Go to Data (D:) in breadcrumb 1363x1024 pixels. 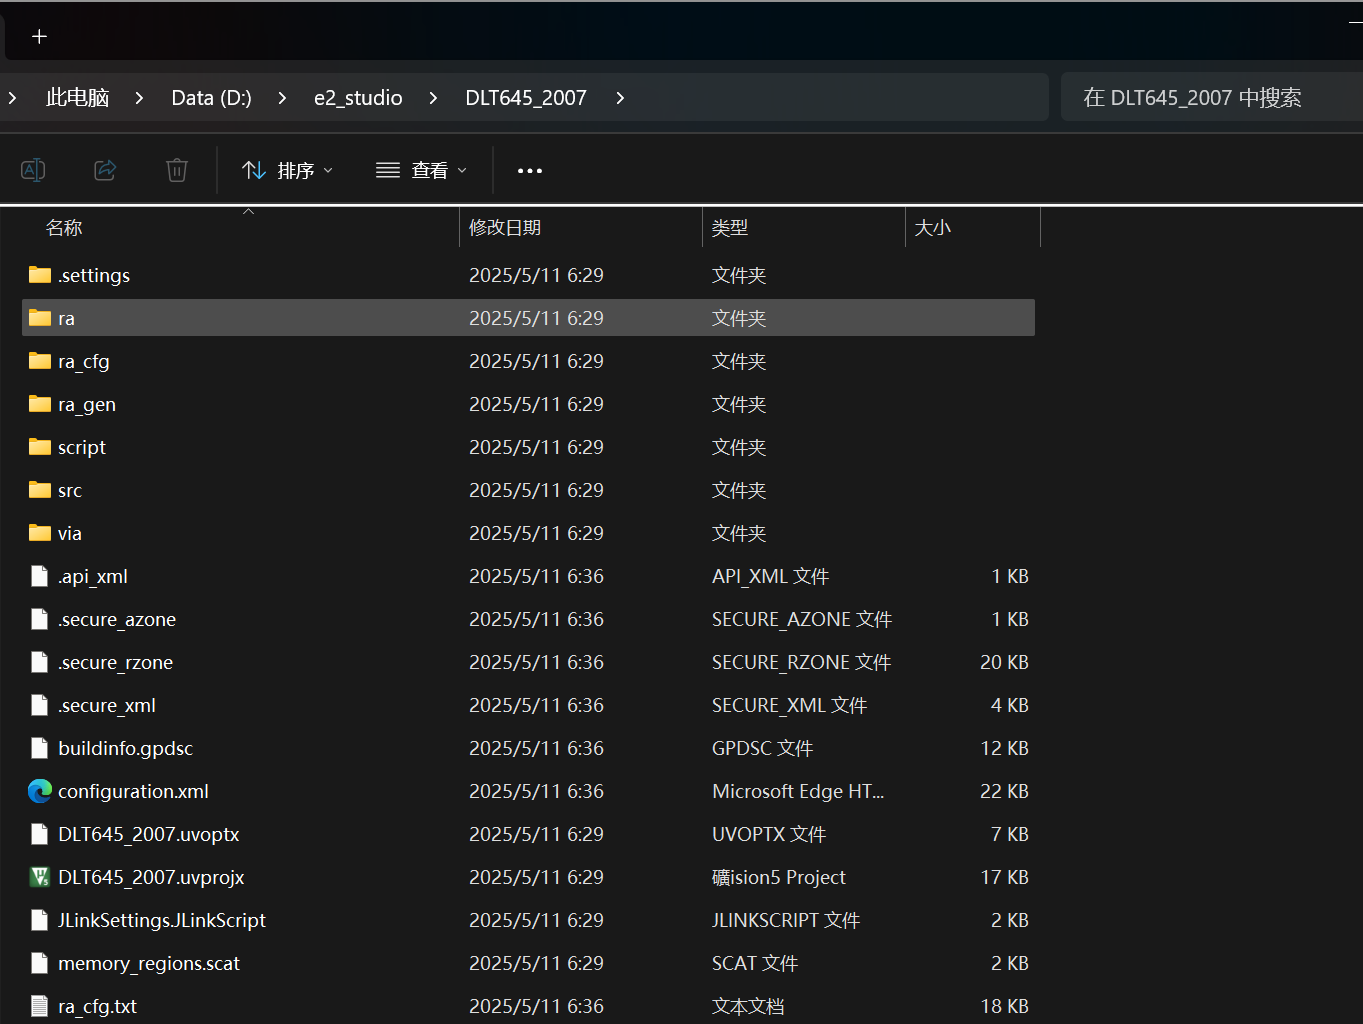(211, 98)
